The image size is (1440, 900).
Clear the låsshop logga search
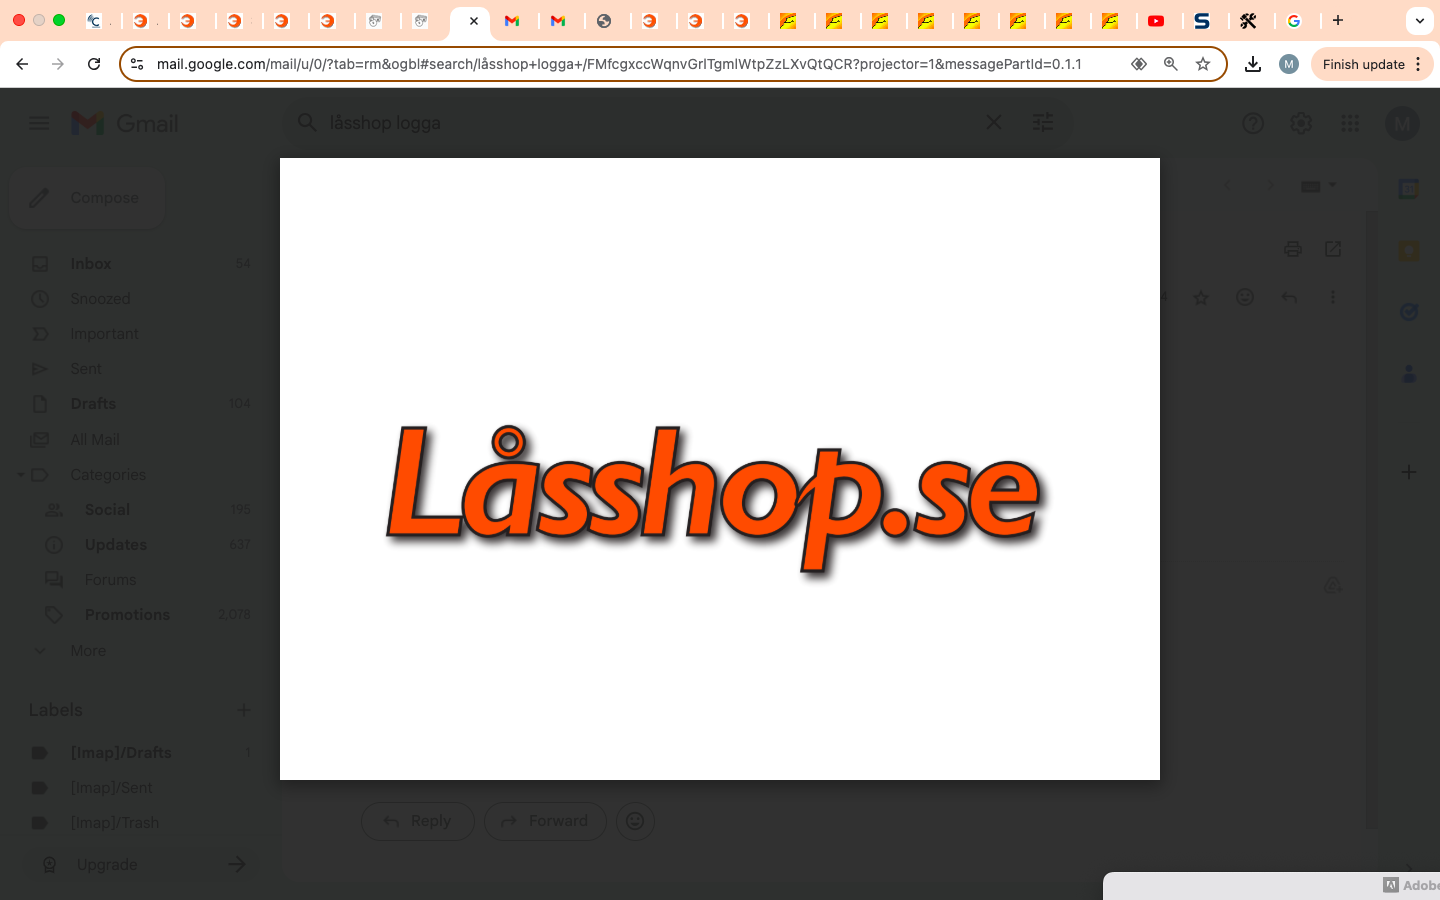pyautogui.click(x=994, y=122)
